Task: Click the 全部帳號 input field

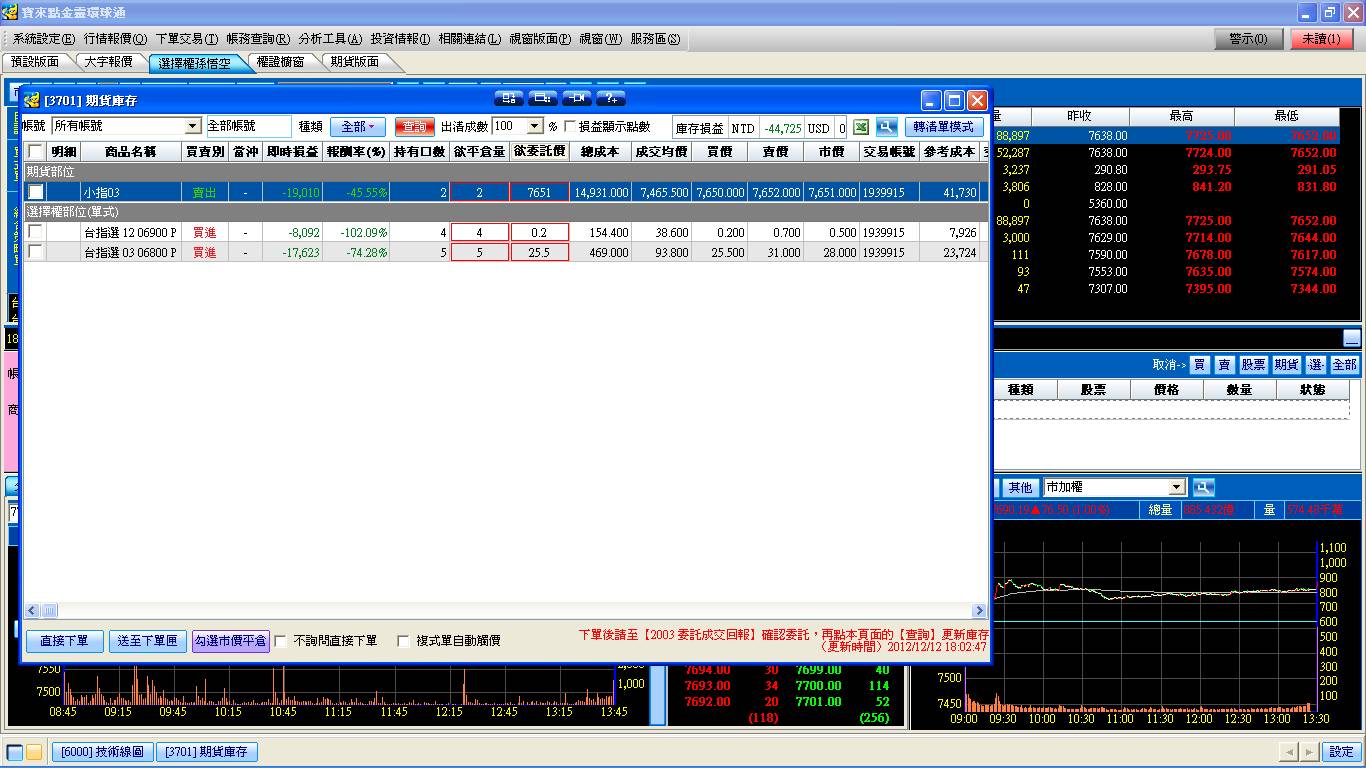Action: click(249, 127)
